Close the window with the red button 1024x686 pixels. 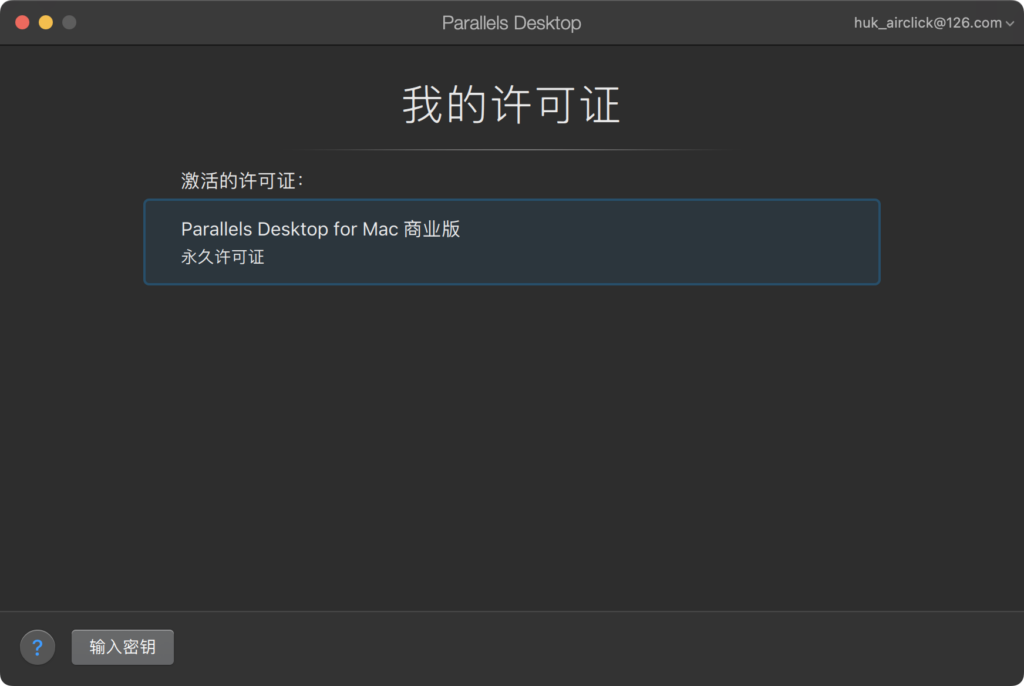point(22,22)
